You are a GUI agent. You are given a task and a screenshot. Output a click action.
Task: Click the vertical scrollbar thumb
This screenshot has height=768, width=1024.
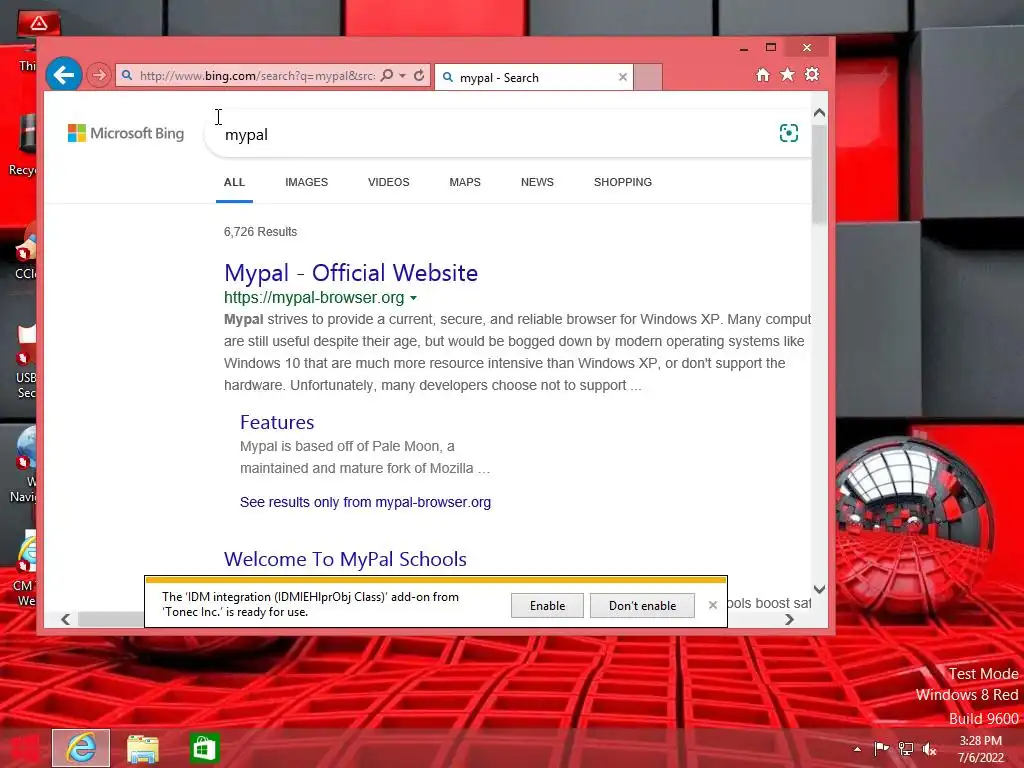click(820, 173)
